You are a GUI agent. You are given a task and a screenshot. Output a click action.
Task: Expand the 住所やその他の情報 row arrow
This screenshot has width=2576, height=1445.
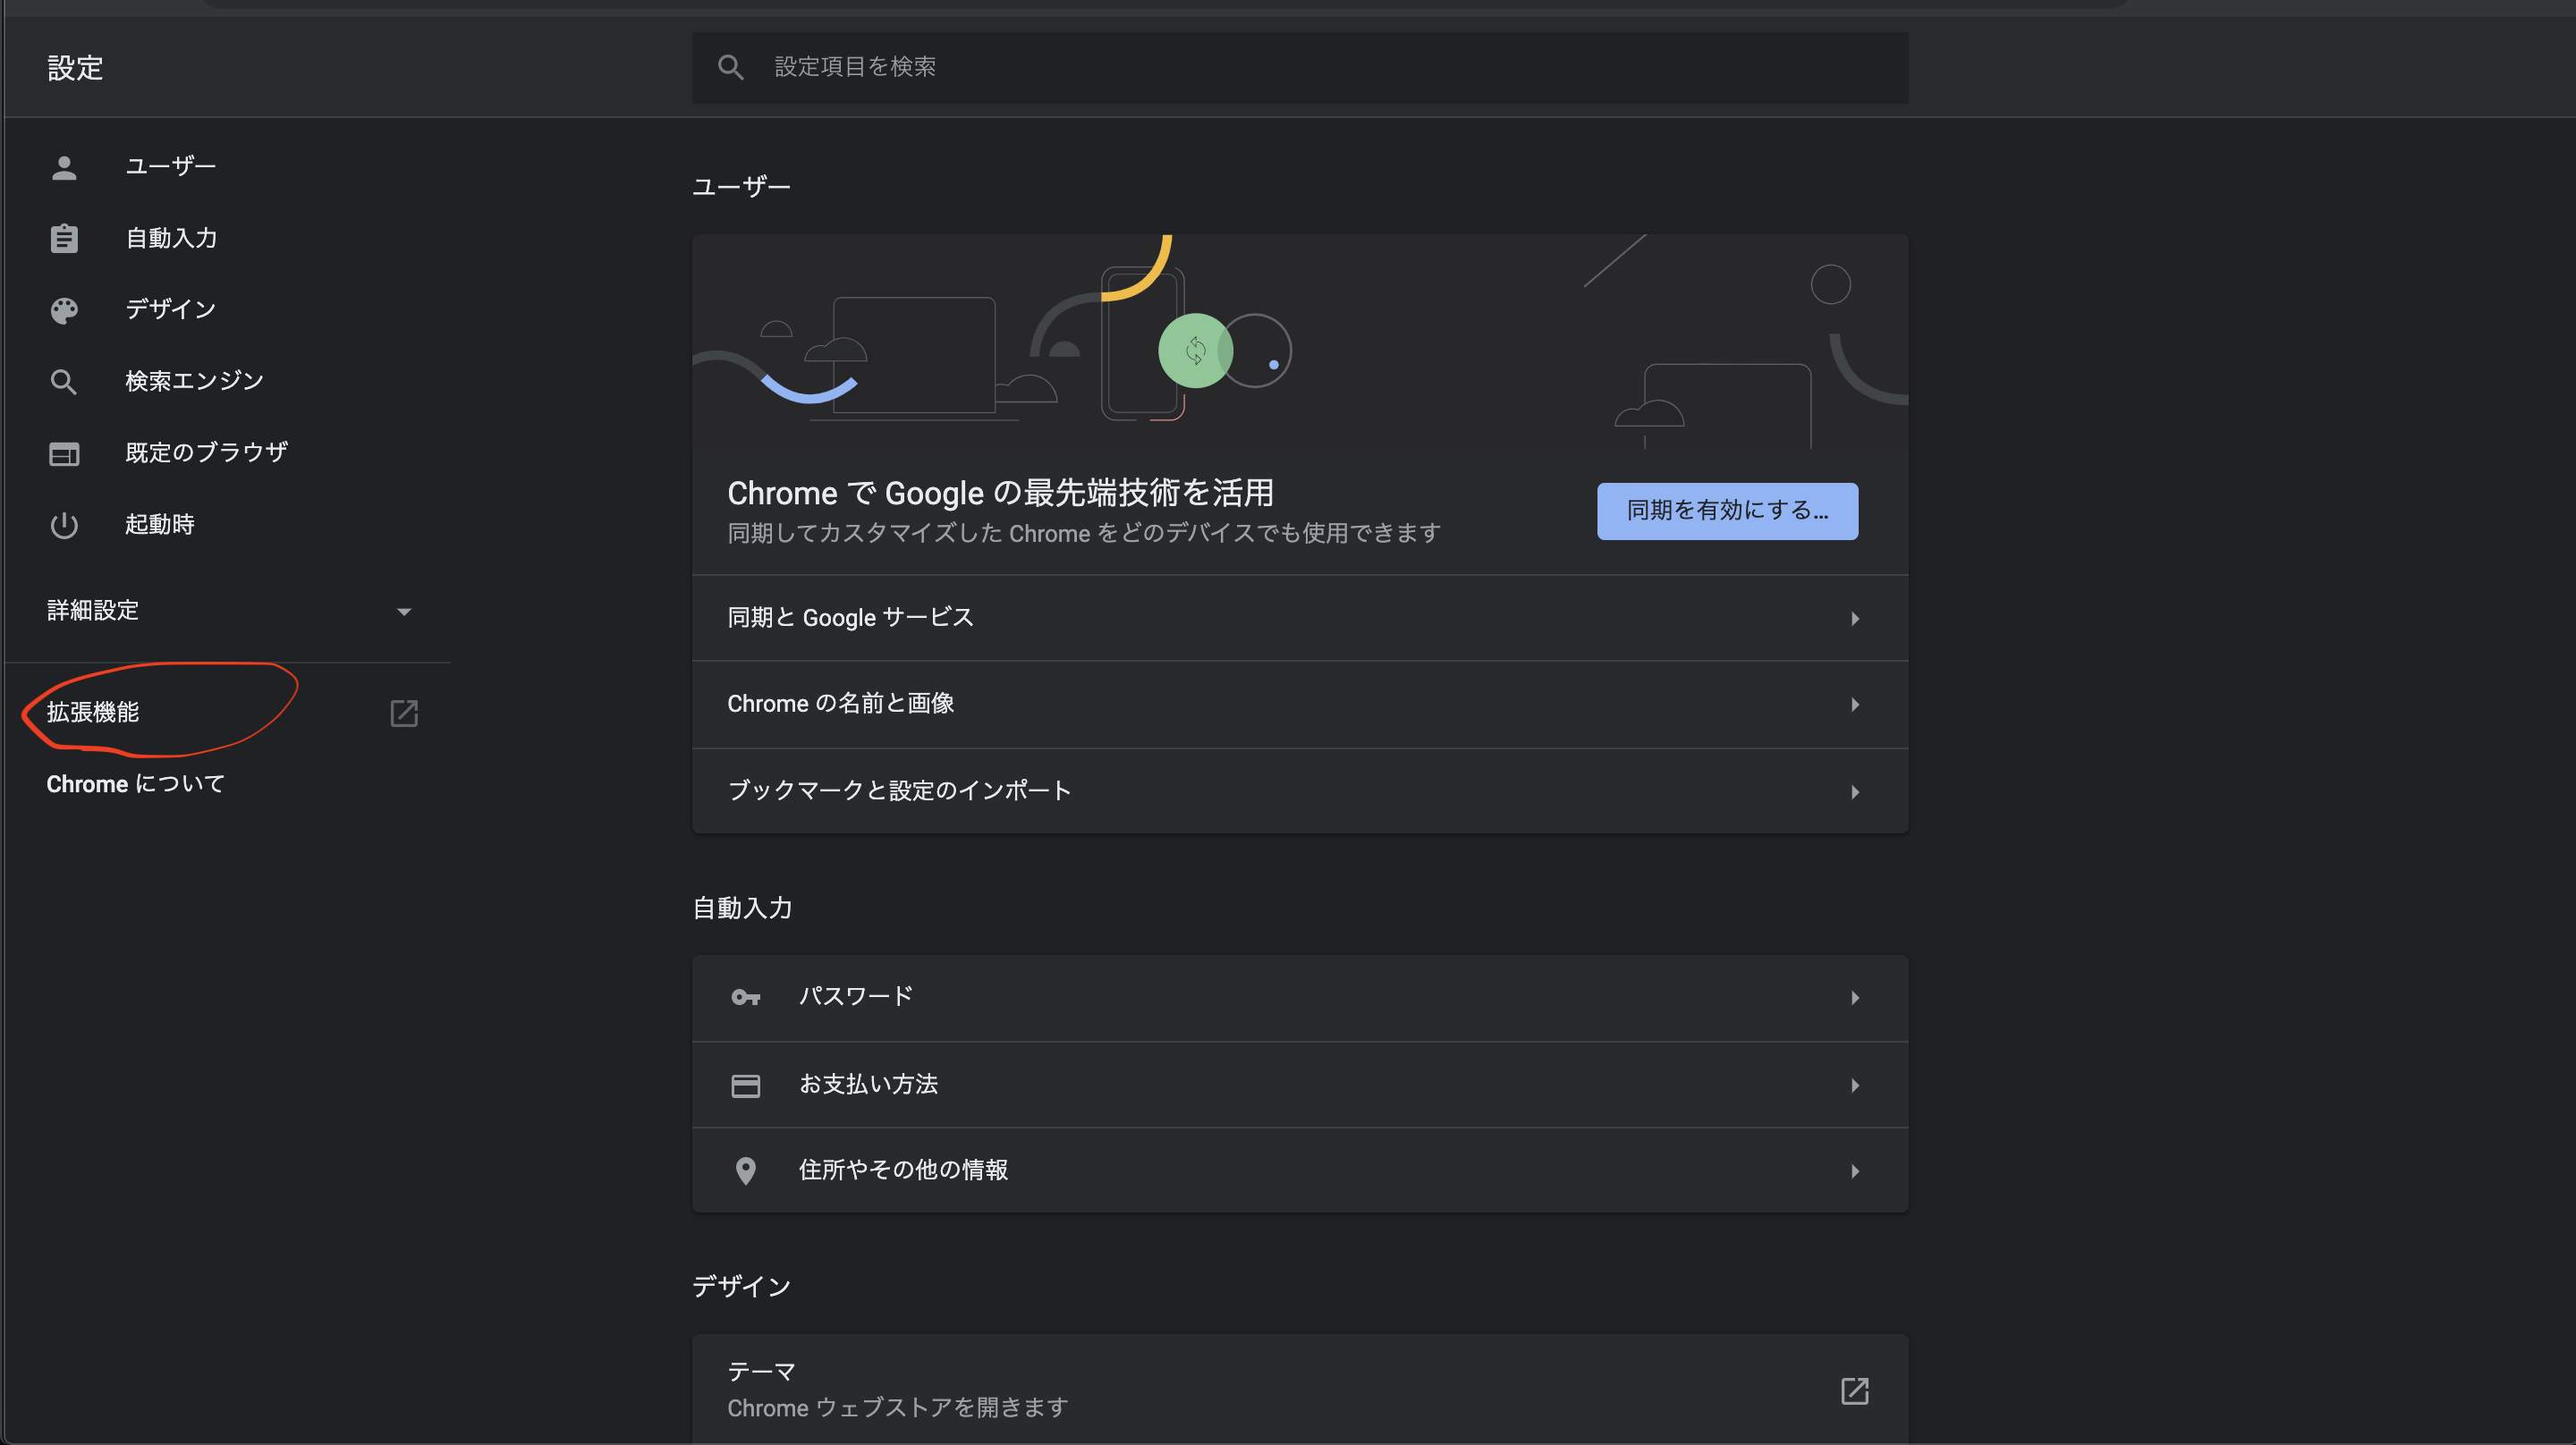[x=1855, y=1171]
